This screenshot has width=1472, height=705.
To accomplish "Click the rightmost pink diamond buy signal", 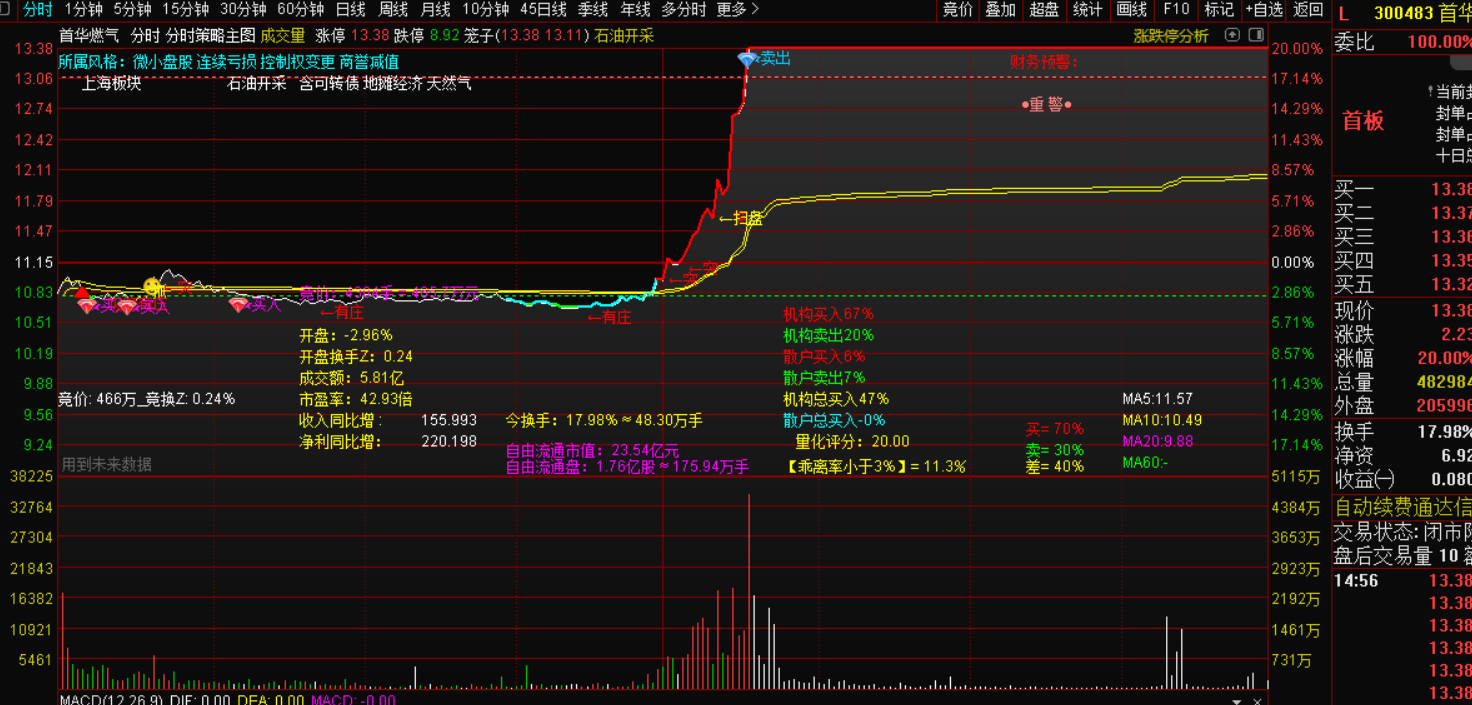I will pyautogui.click(x=238, y=305).
